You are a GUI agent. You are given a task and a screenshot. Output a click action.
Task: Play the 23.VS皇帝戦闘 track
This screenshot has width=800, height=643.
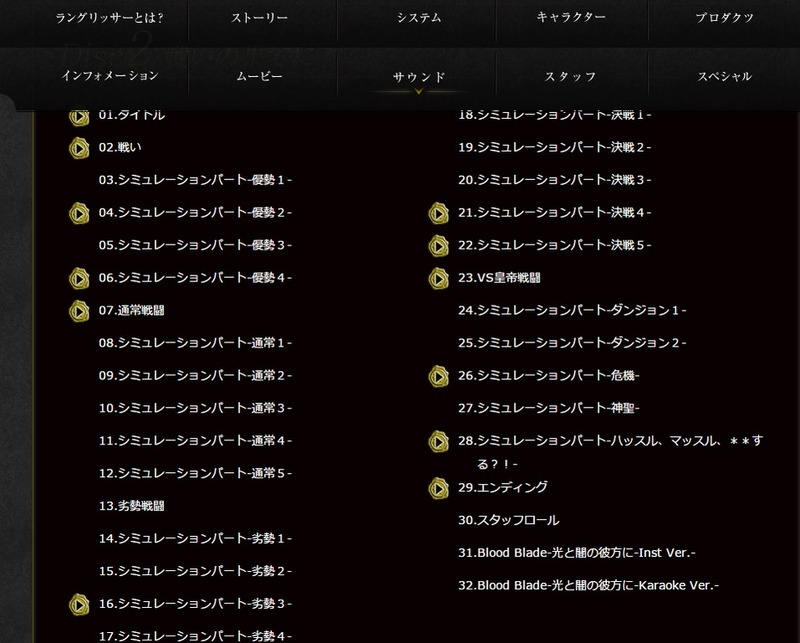[438, 279]
